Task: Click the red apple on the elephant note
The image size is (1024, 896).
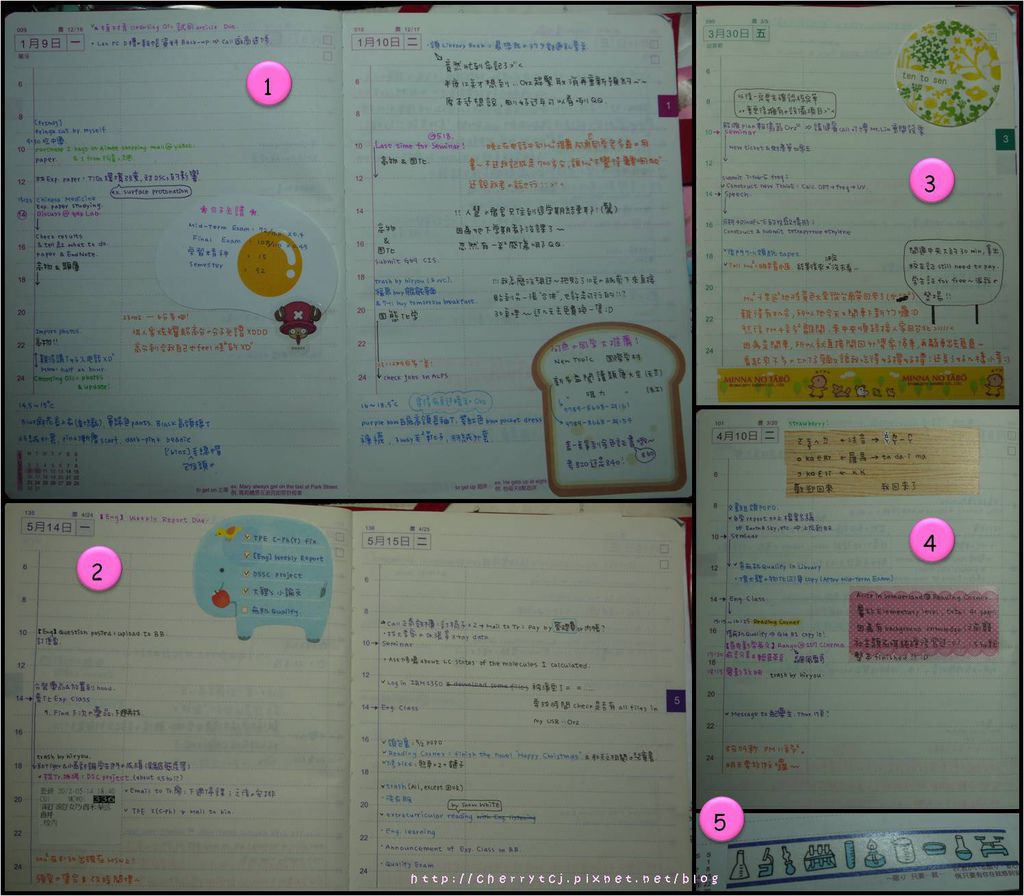Action: 221,598
